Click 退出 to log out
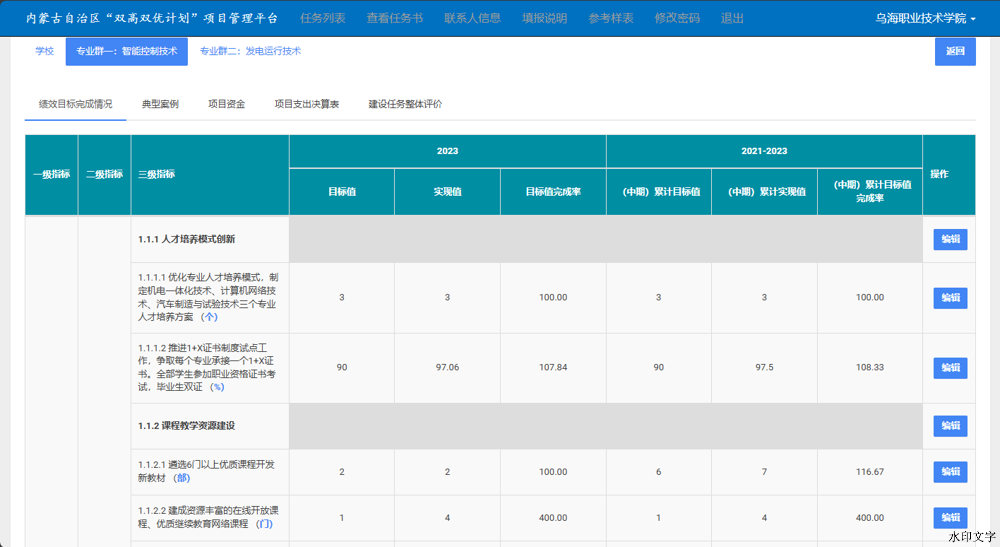Viewport: 1000px width, 547px height. [x=732, y=19]
